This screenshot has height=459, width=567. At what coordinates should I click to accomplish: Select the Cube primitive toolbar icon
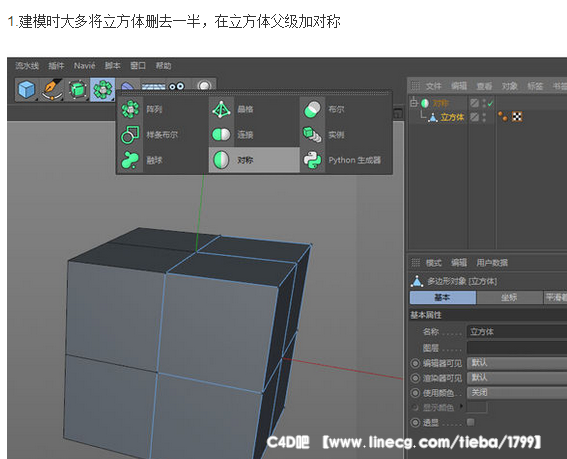(26, 89)
